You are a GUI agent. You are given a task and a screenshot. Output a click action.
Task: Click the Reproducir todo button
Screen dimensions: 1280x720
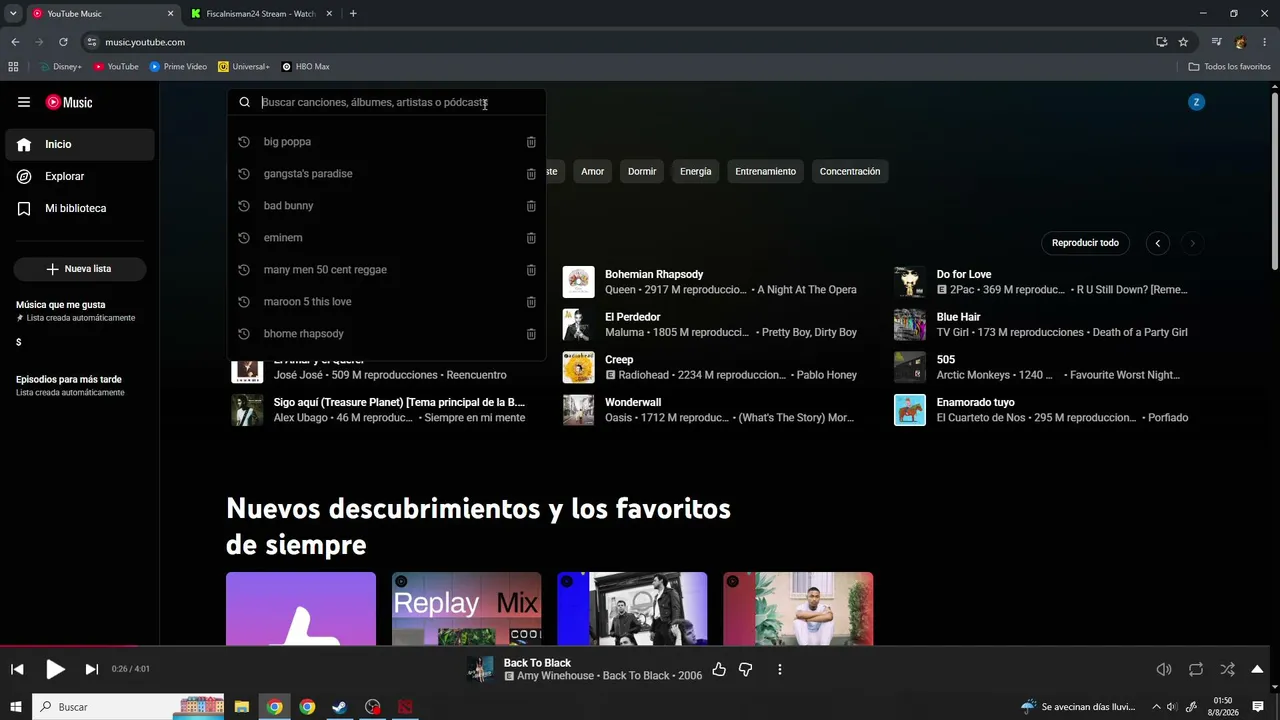click(x=1085, y=243)
